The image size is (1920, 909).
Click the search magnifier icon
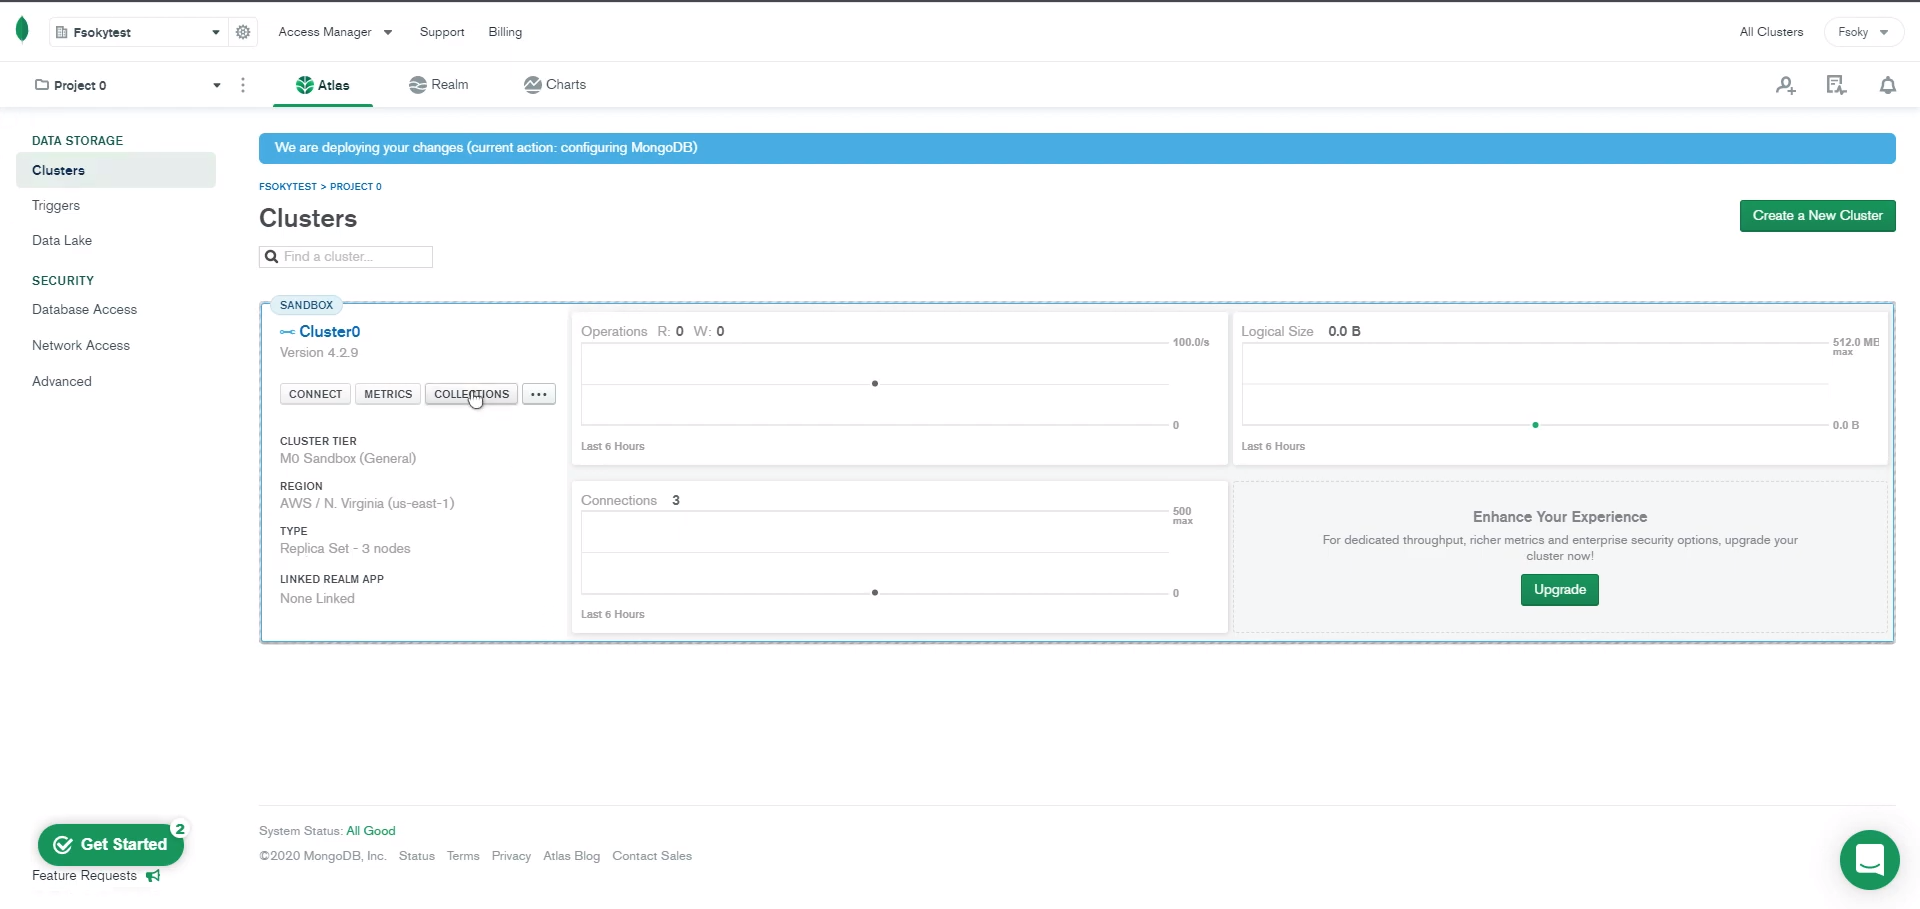pyautogui.click(x=271, y=257)
